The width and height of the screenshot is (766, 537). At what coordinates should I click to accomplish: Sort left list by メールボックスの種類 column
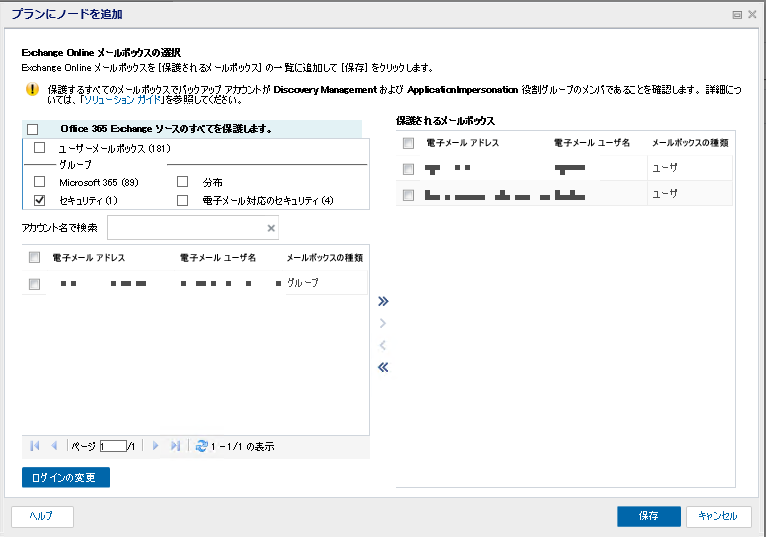[x=325, y=258]
